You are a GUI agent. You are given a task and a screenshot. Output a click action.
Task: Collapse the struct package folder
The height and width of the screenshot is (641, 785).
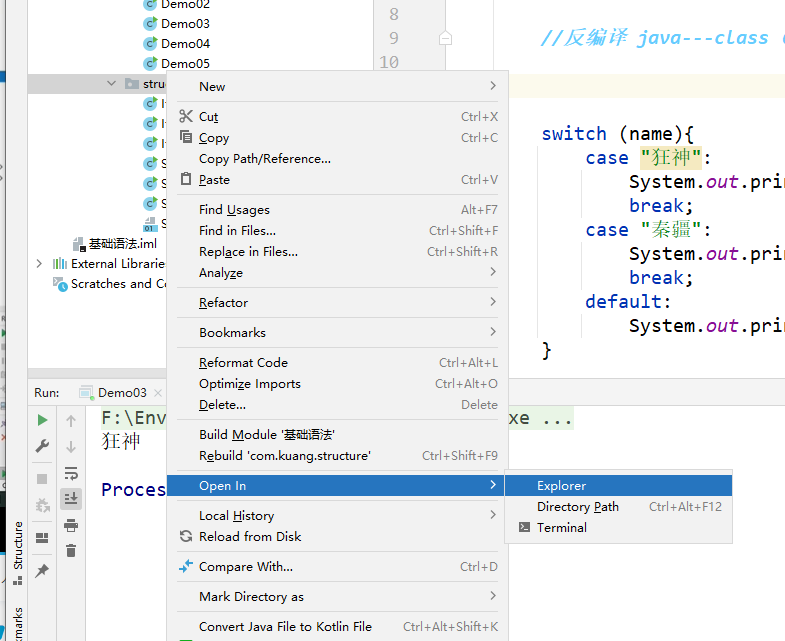click(x=111, y=84)
